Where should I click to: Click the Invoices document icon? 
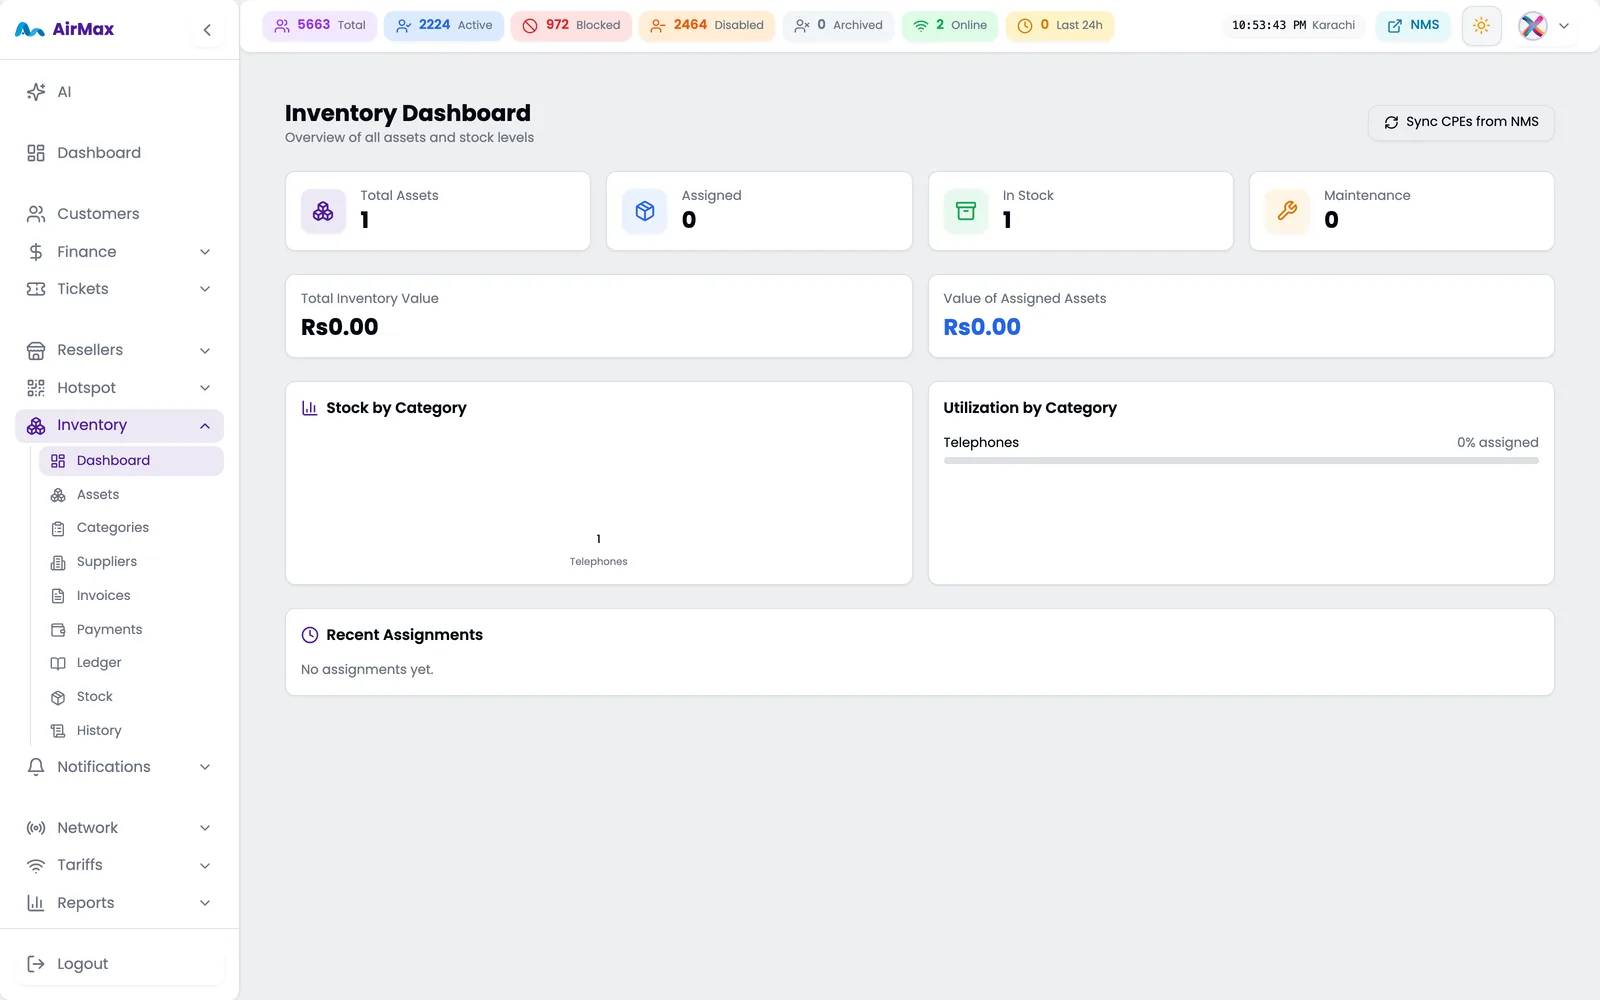(x=58, y=596)
